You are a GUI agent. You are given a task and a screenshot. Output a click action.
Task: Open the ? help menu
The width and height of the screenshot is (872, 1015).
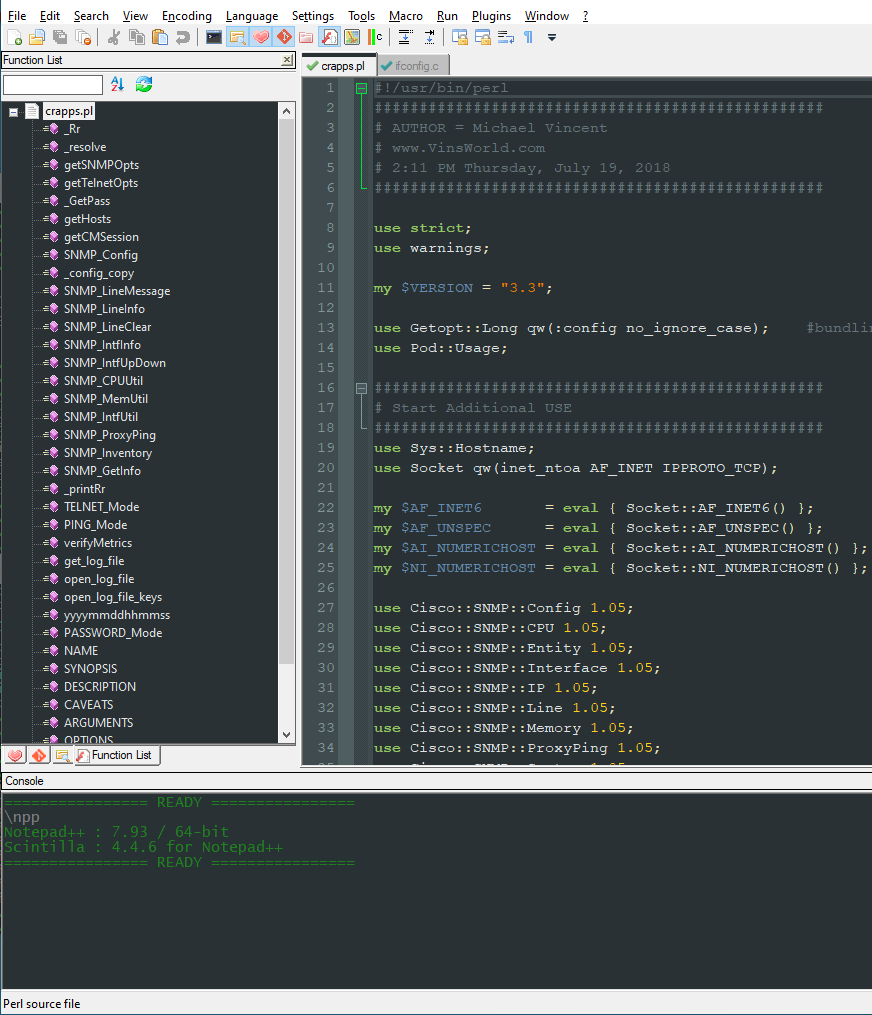[585, 16]
